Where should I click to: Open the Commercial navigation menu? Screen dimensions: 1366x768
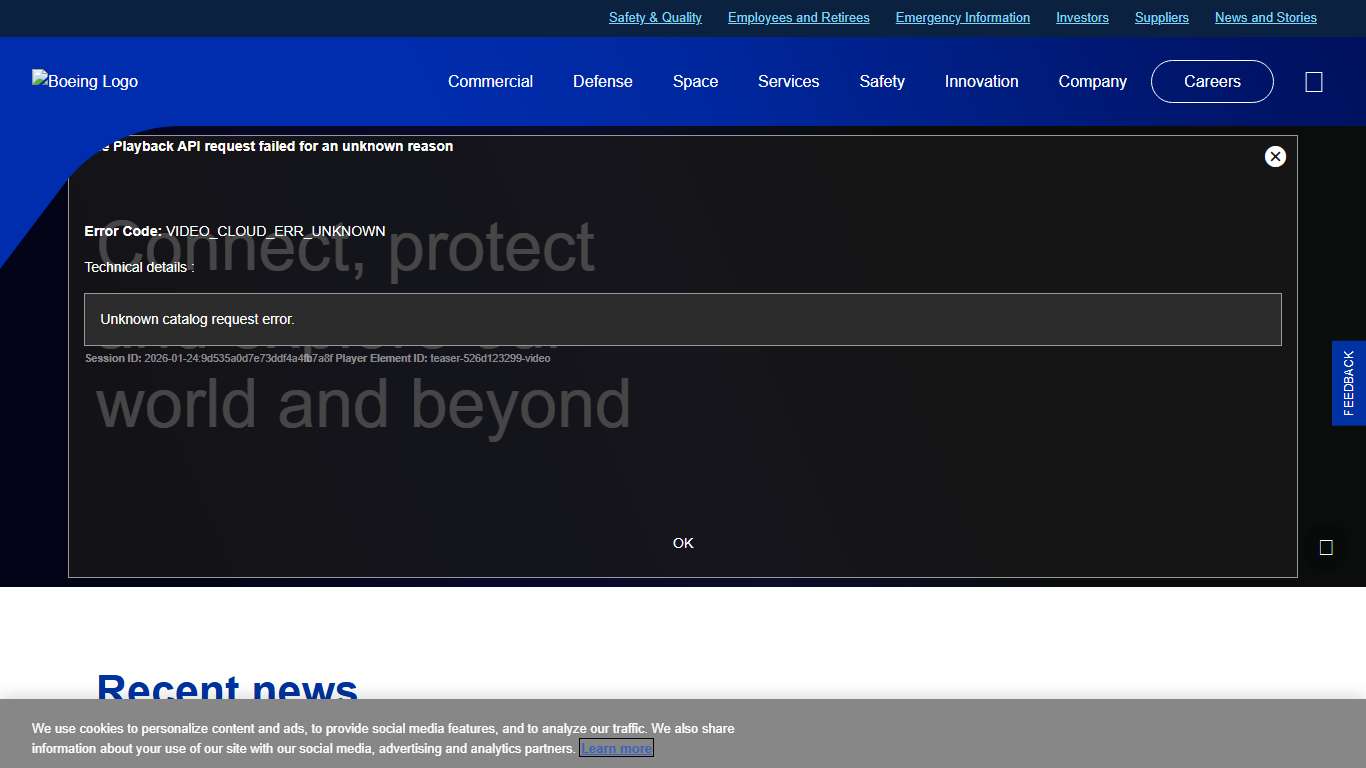click(490, 81)
